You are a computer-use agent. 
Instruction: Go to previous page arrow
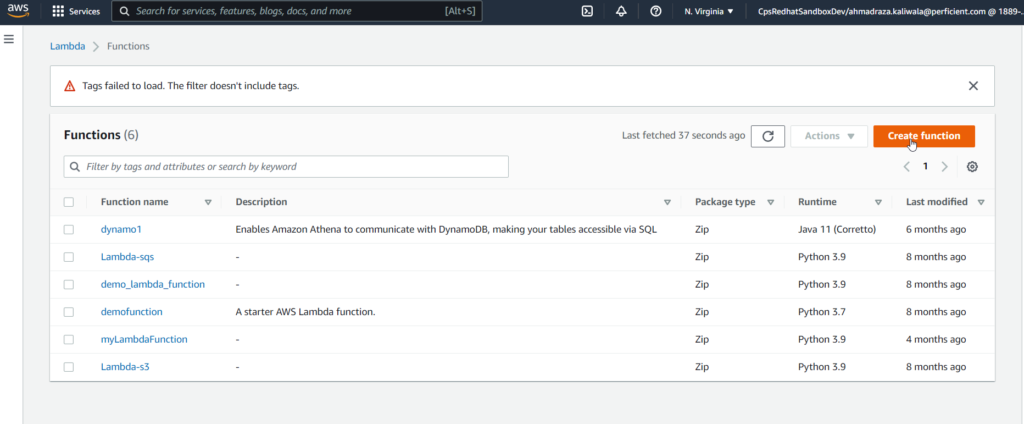(906, 167)
